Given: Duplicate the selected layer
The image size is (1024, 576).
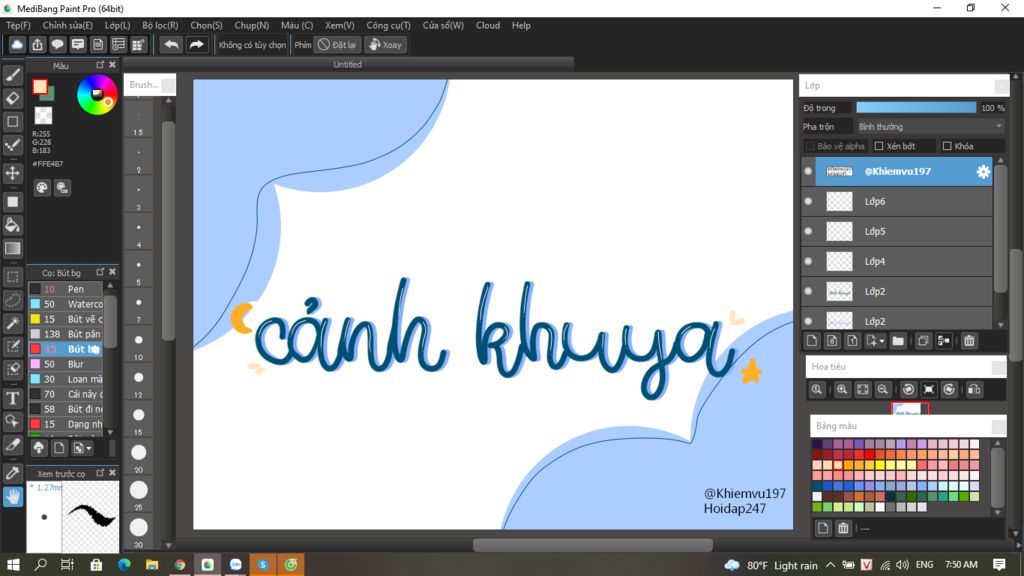Looking at the screenshot, I should point(923,340).
